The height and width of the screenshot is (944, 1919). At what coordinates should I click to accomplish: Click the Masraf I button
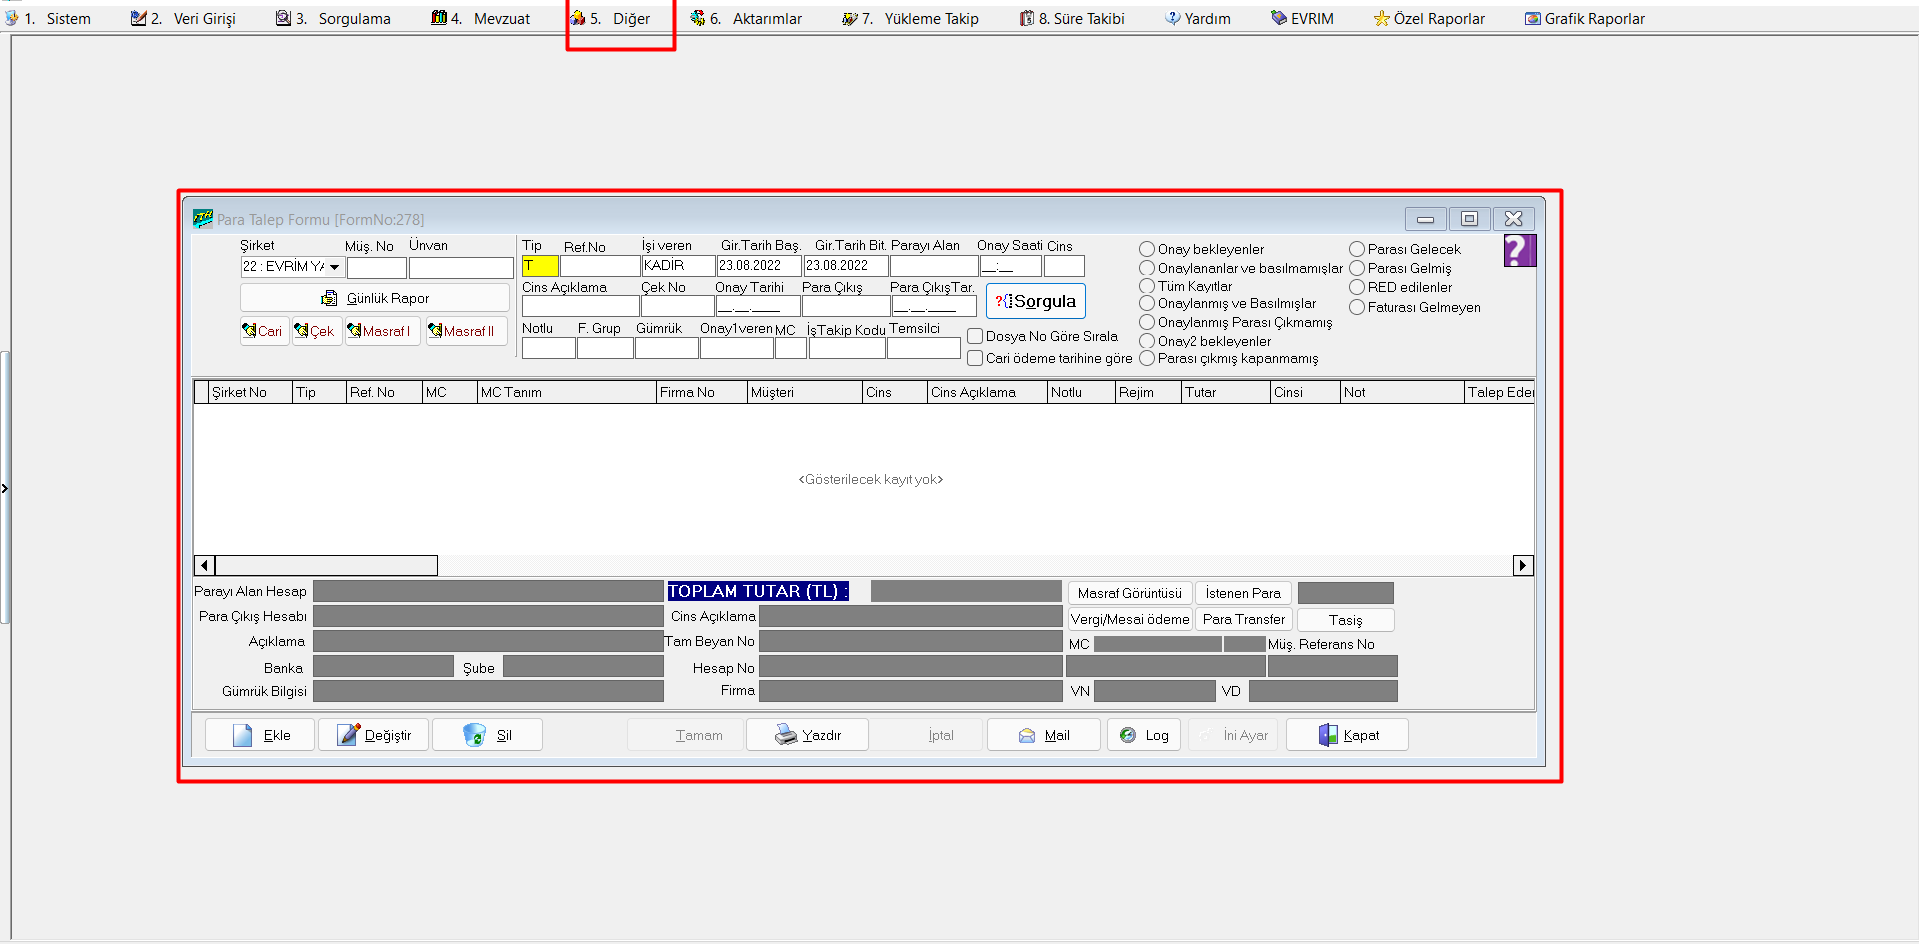[381, 331]
